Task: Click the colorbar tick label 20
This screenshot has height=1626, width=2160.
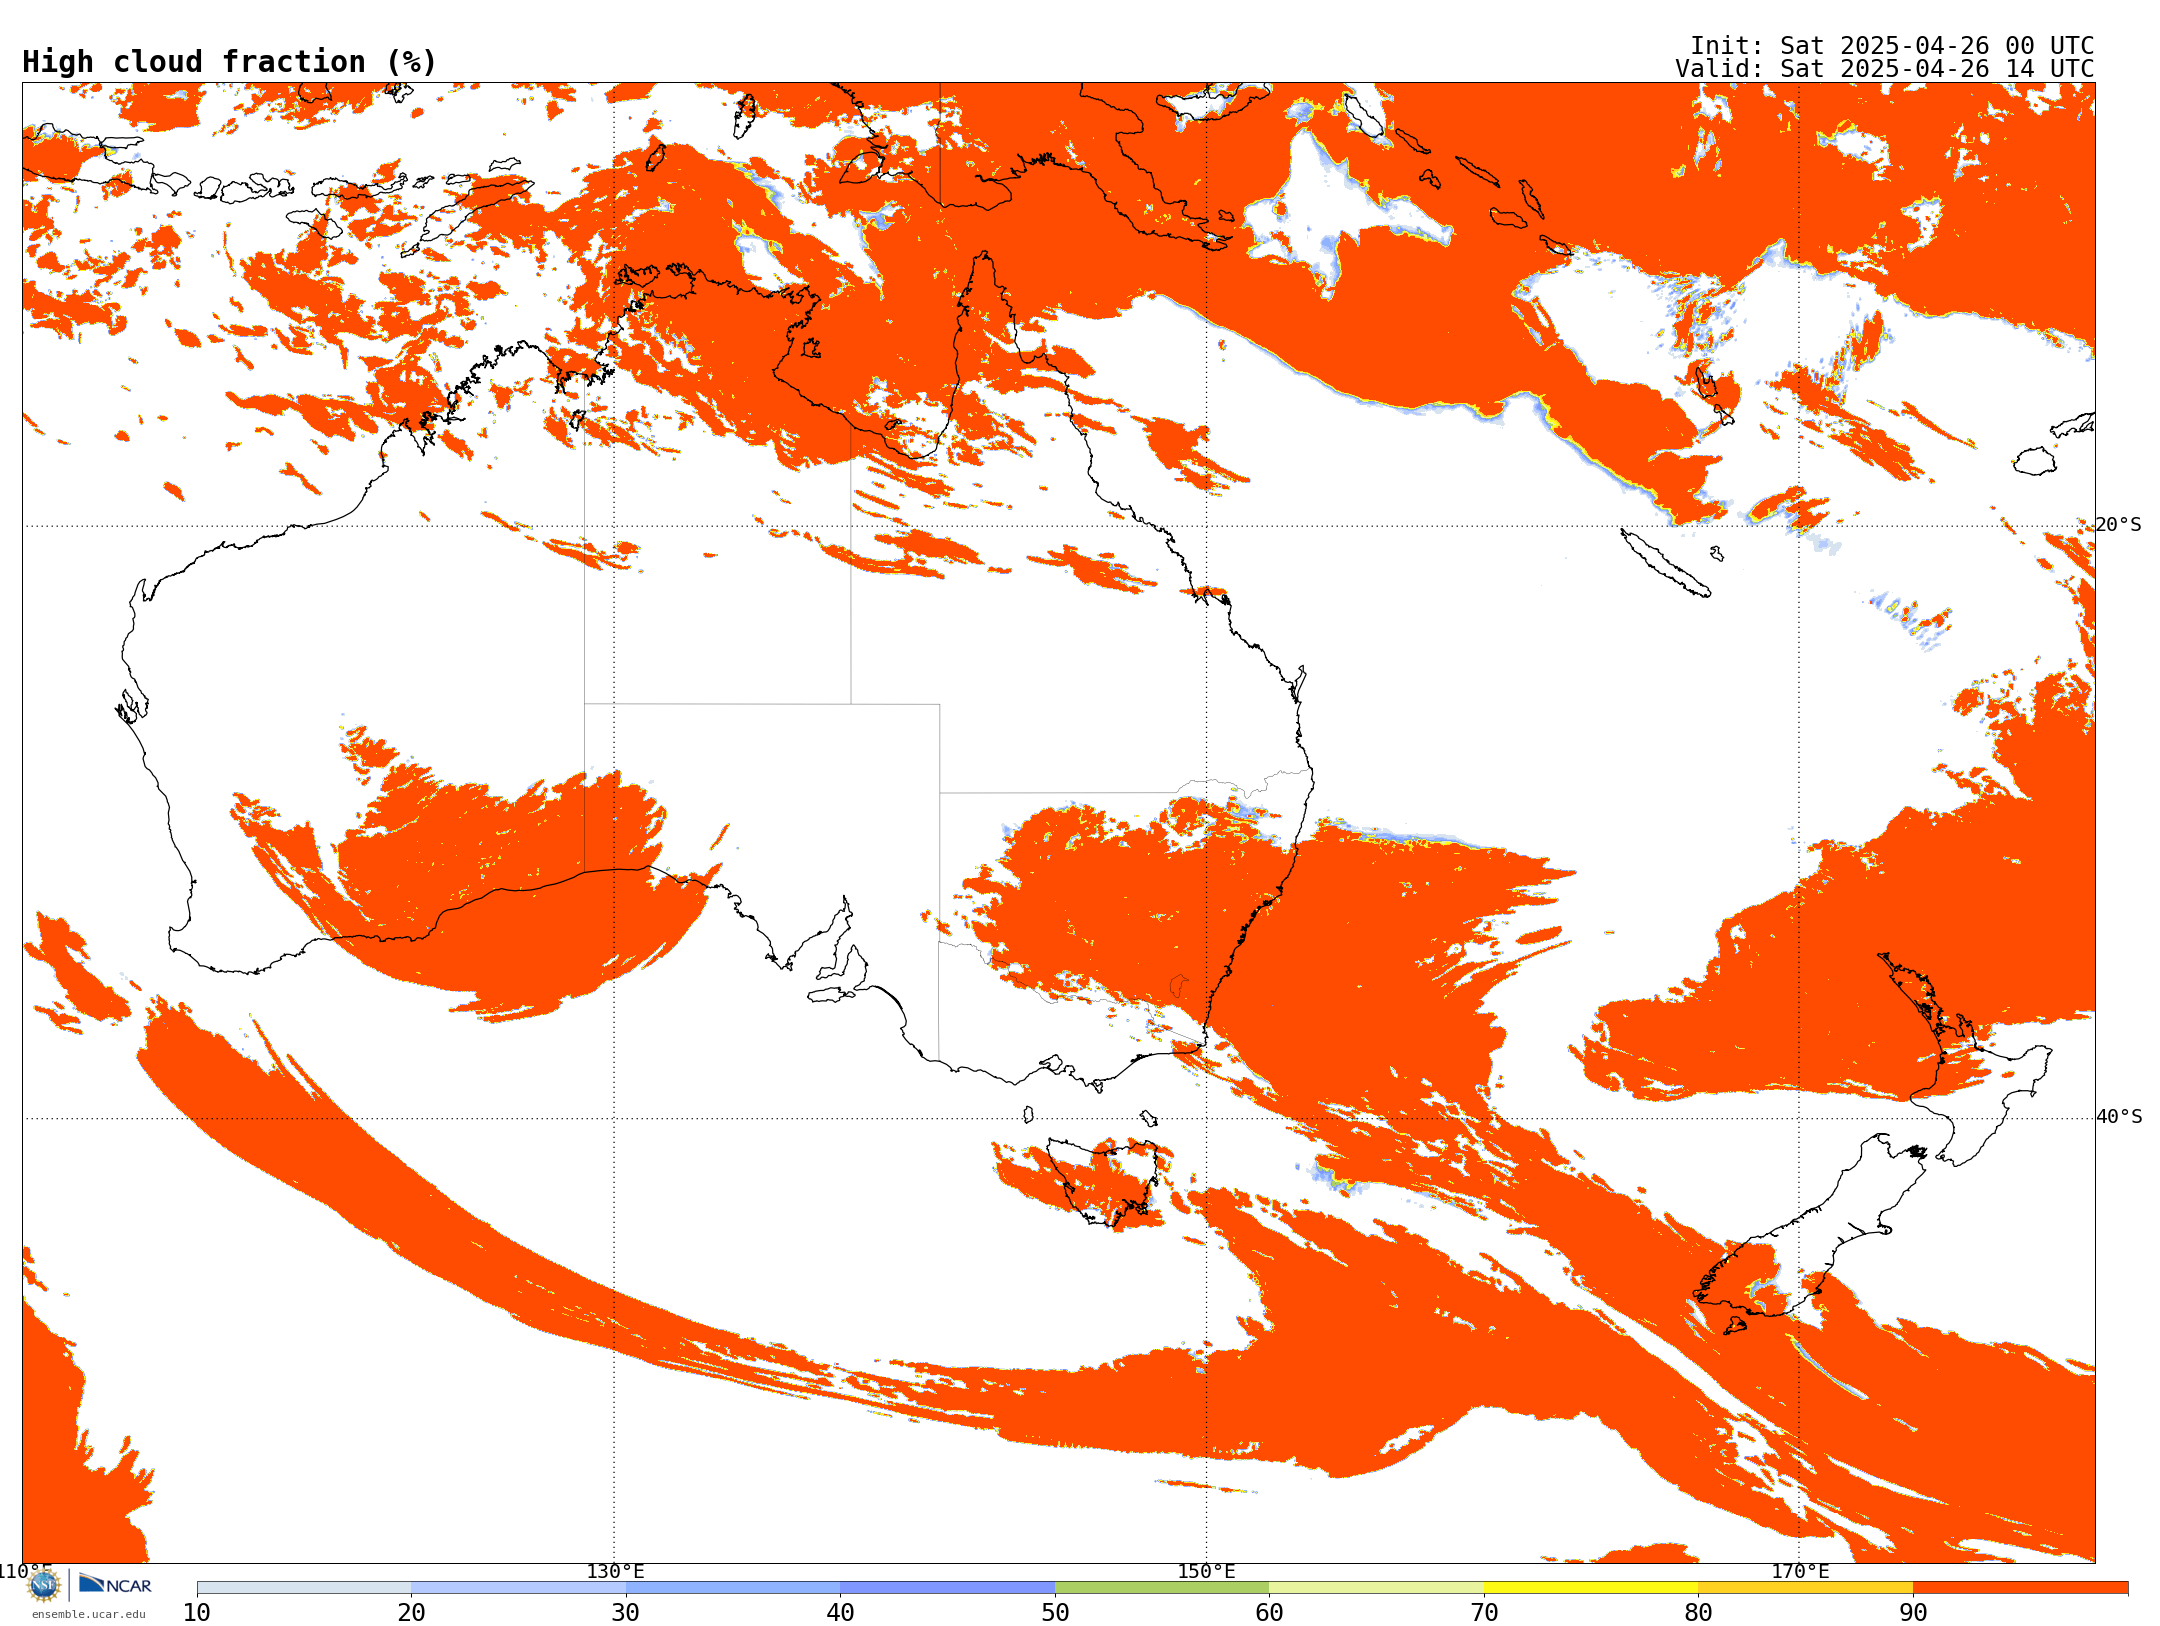Action: coord(411,1613)
